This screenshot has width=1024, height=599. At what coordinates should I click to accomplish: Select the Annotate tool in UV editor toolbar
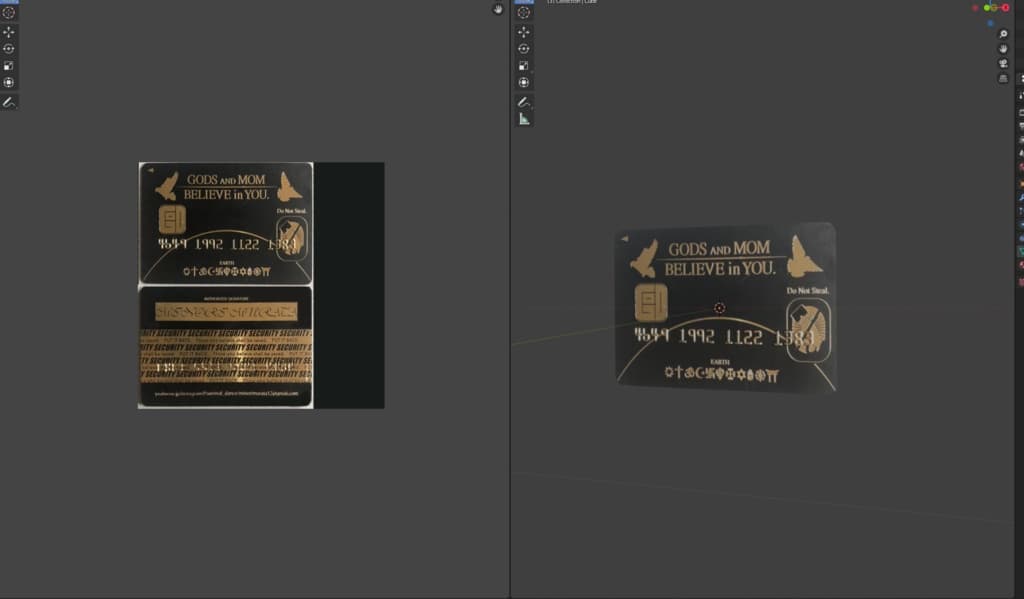8,102
